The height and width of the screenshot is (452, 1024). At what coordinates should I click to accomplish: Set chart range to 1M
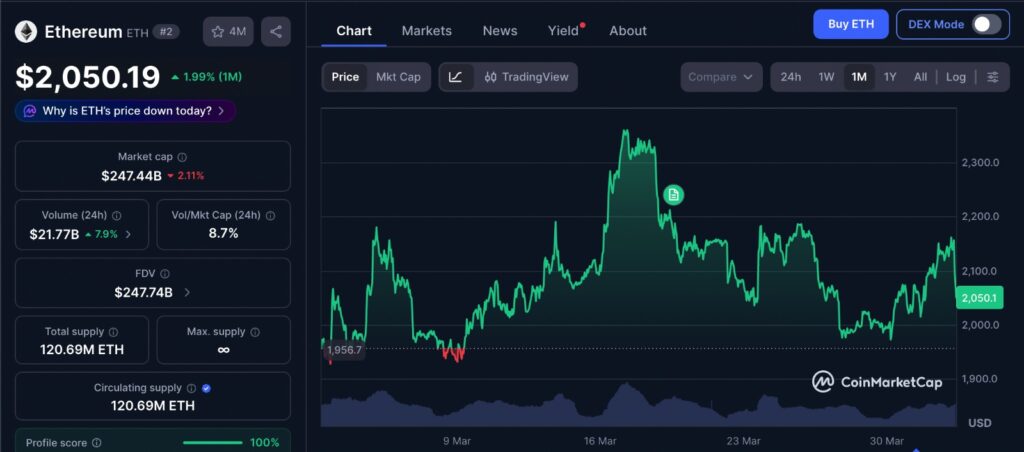[859, 77]
